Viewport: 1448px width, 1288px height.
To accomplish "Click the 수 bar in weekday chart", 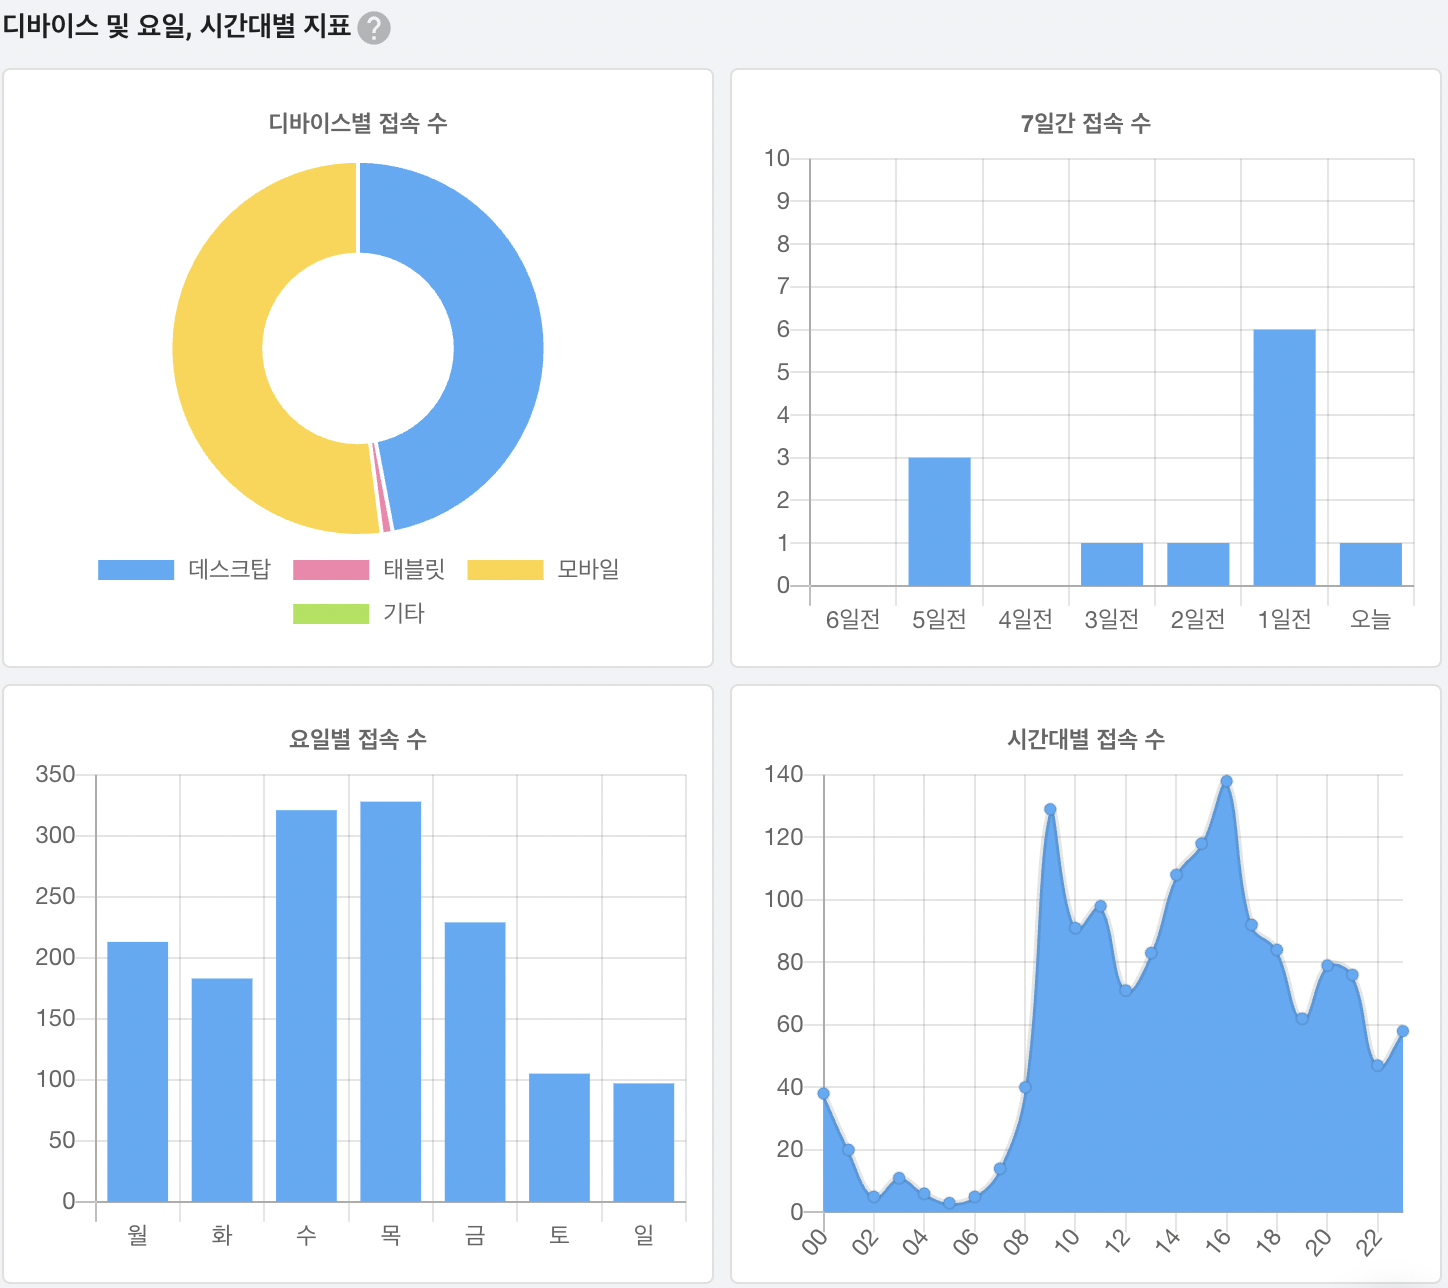I will [x=306, y=1006].
